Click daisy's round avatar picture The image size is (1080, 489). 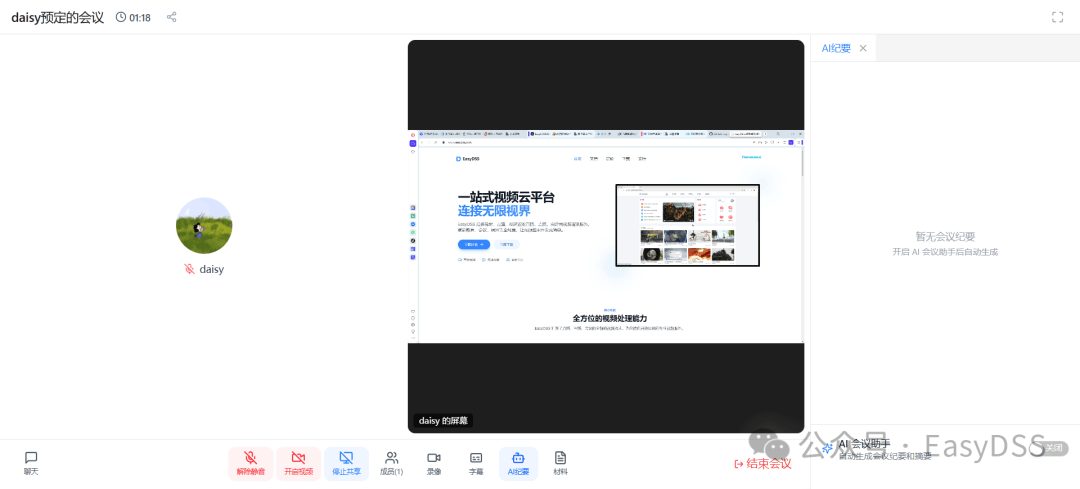[204, 225]
